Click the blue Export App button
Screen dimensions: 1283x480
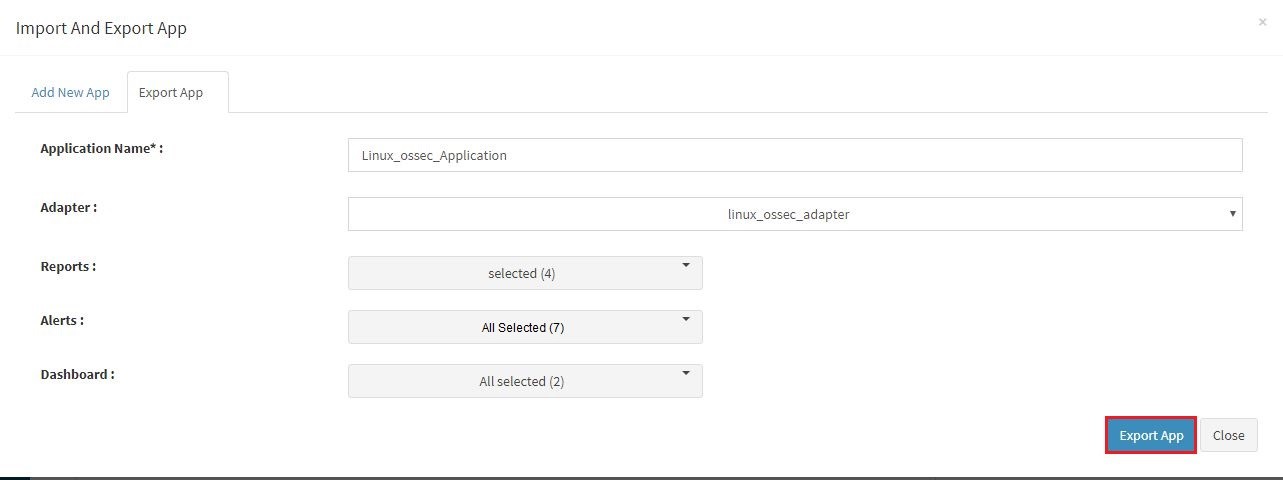pos(1151,435)
